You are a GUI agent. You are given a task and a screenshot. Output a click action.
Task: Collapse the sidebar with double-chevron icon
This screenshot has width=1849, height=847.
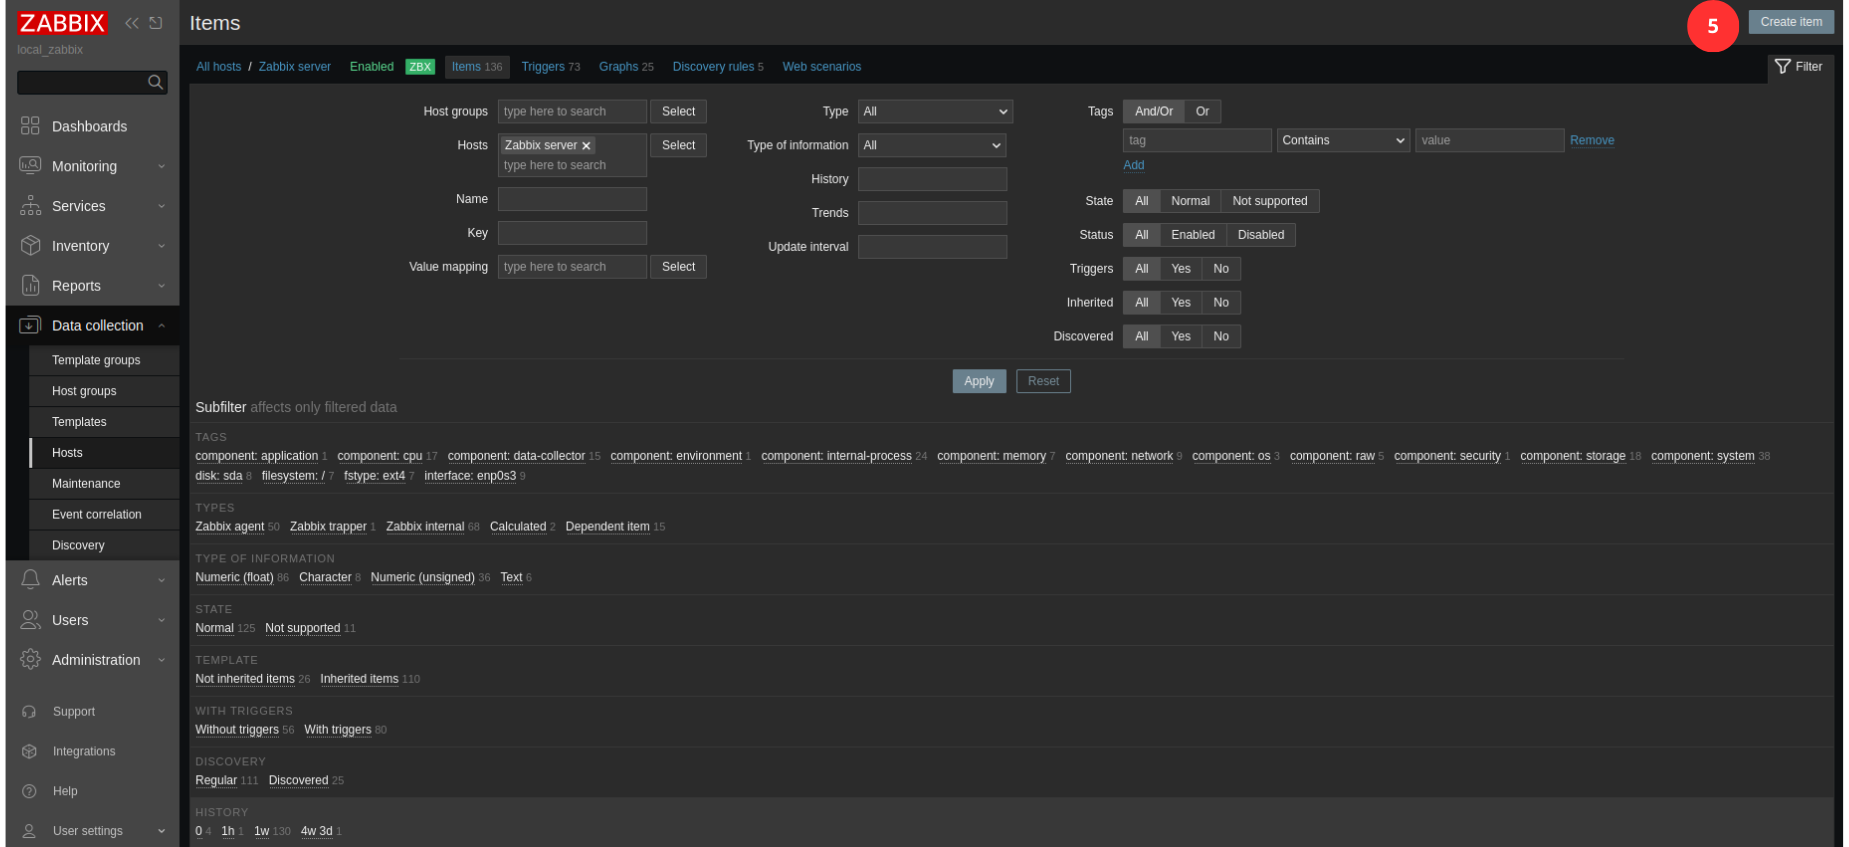click(x=131, y=23)
